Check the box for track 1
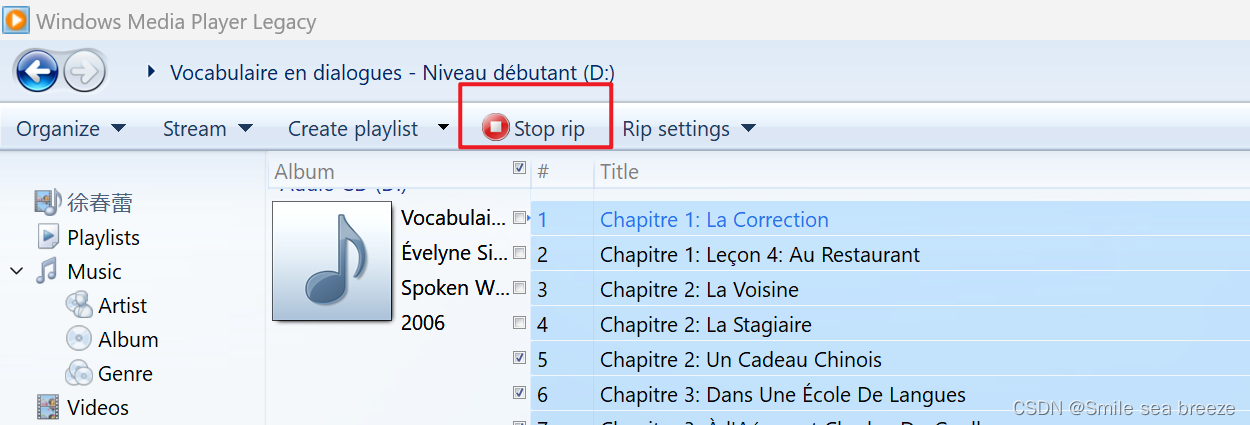1250x425 pixels. [x=519, y=217]
